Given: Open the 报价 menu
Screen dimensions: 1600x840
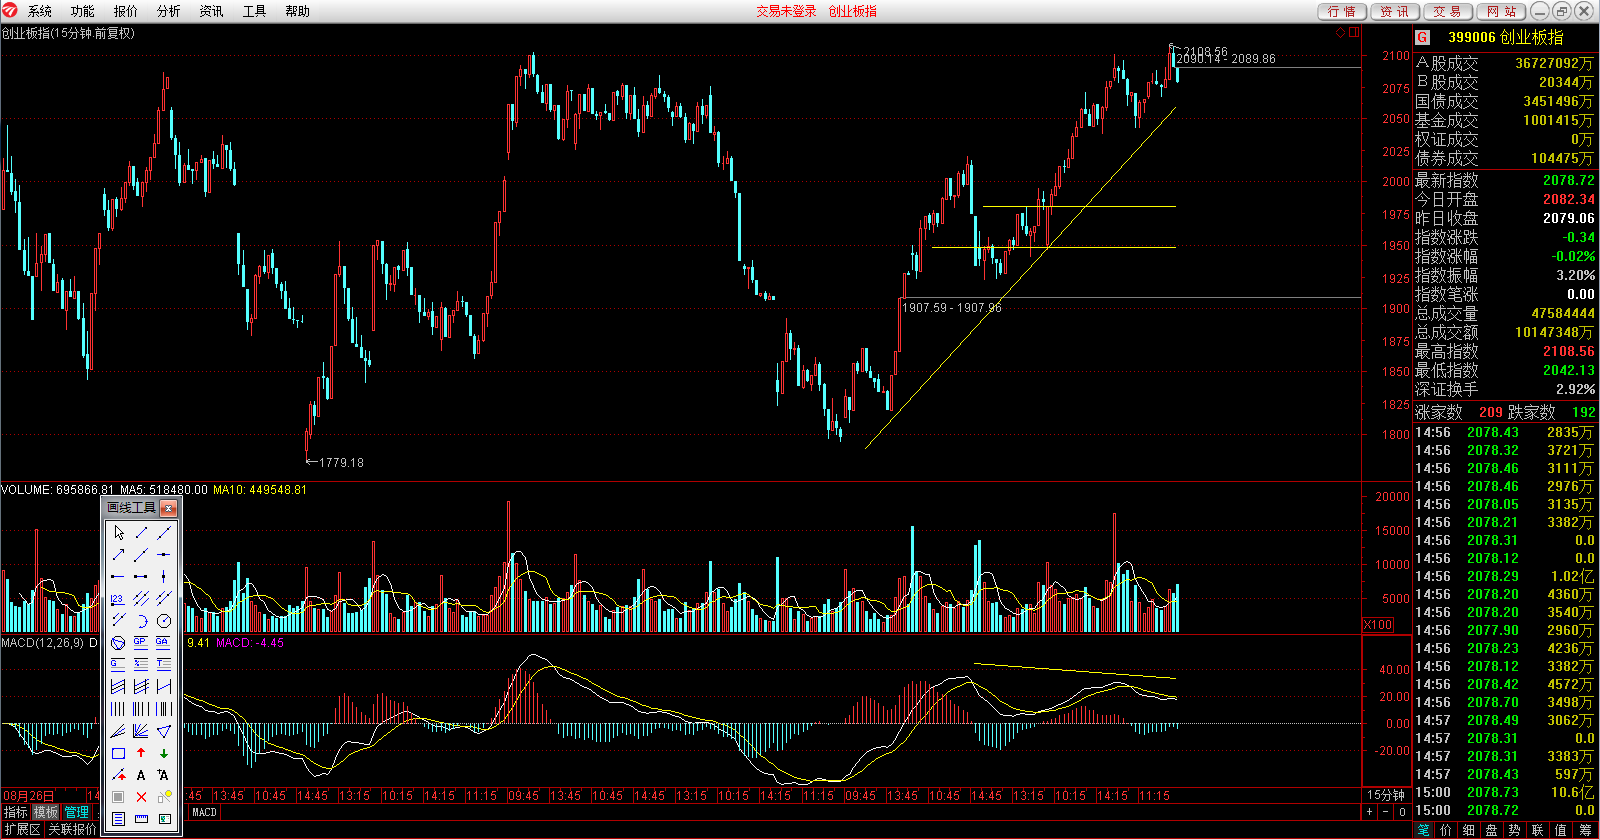Looking at the screenshot, I should tap(126, 11).
